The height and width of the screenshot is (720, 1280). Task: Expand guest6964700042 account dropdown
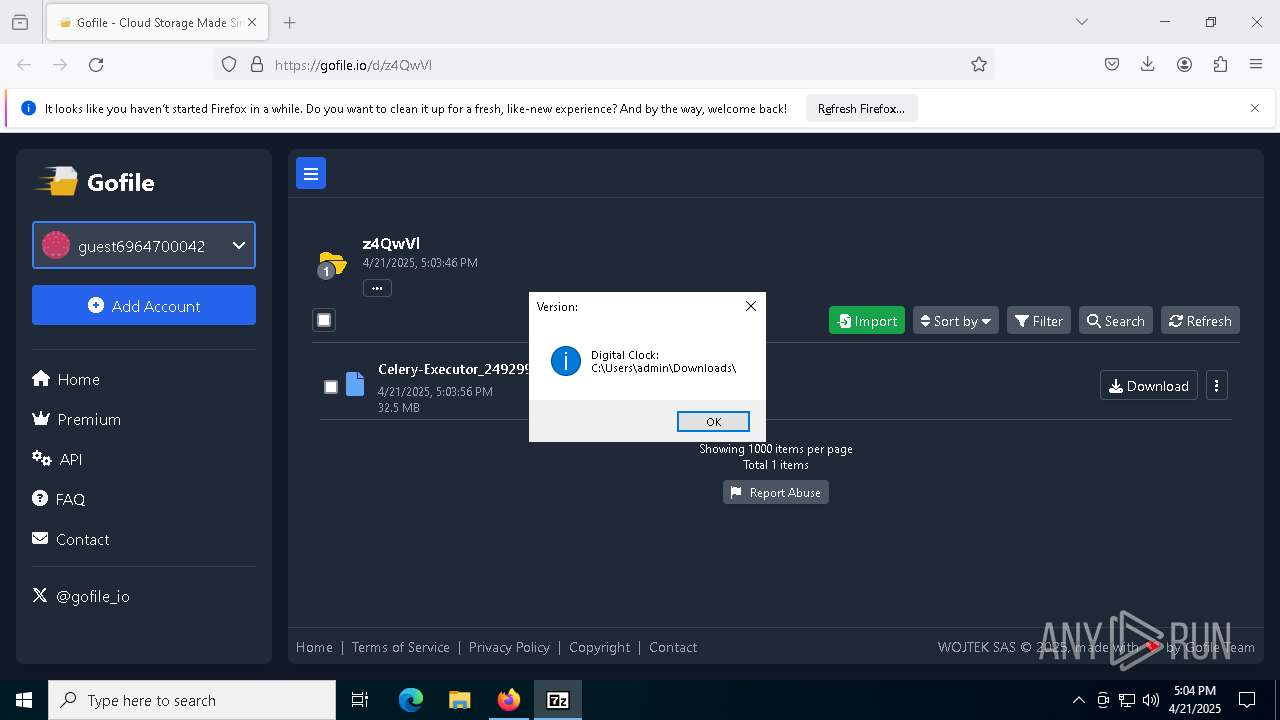[144, 245]
